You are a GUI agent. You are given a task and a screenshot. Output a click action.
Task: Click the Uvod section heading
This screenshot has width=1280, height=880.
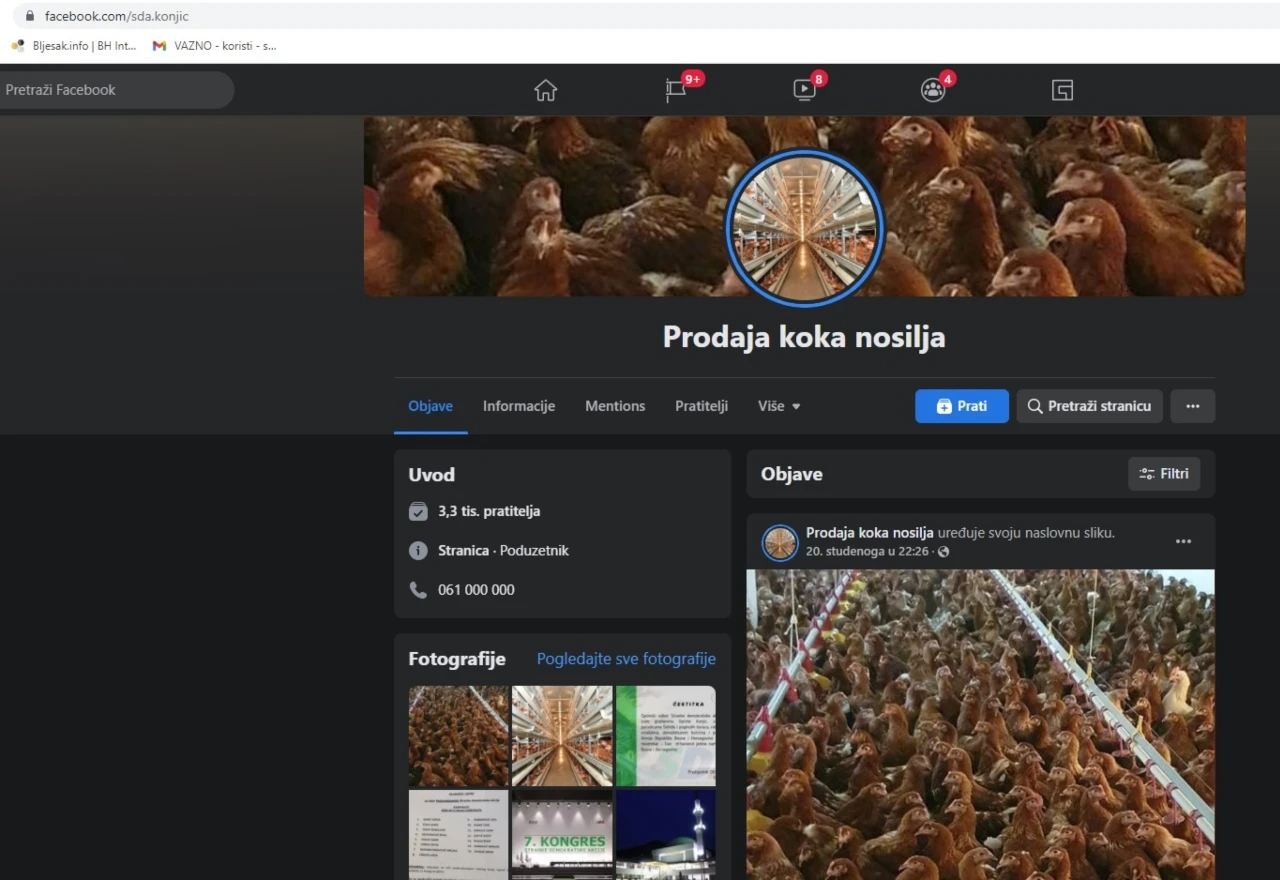(432, 475)
